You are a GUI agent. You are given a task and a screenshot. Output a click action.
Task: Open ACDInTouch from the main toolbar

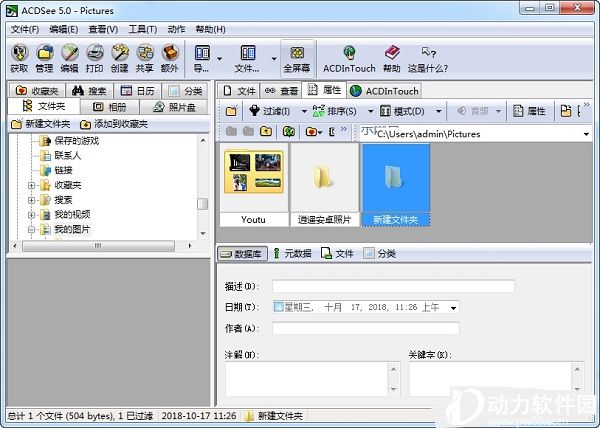coord(349,59)
